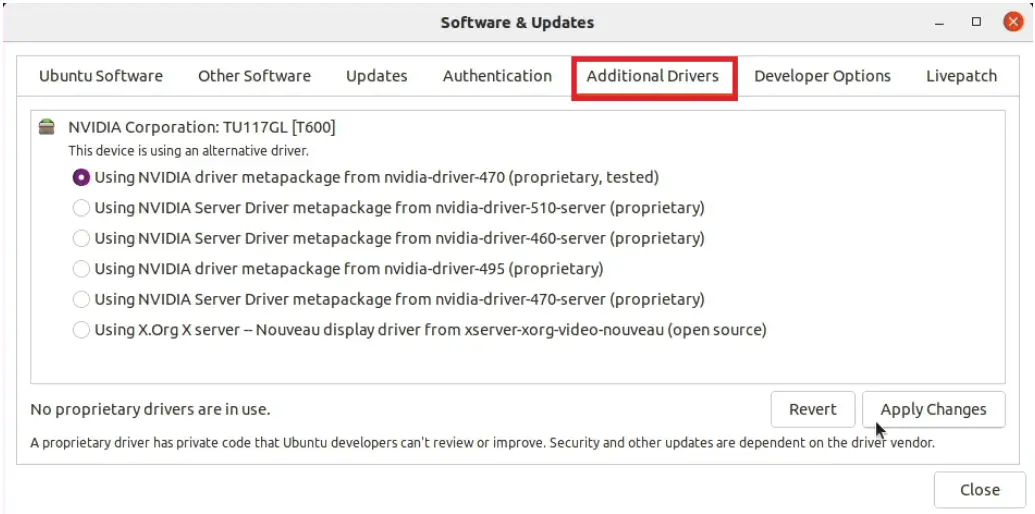Click the NVIDIA graphics card device icon

47,127
